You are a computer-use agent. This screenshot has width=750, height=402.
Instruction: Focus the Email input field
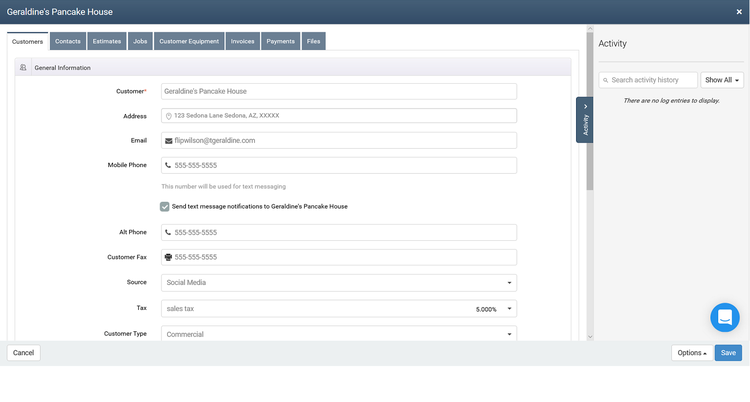point(339,141)
